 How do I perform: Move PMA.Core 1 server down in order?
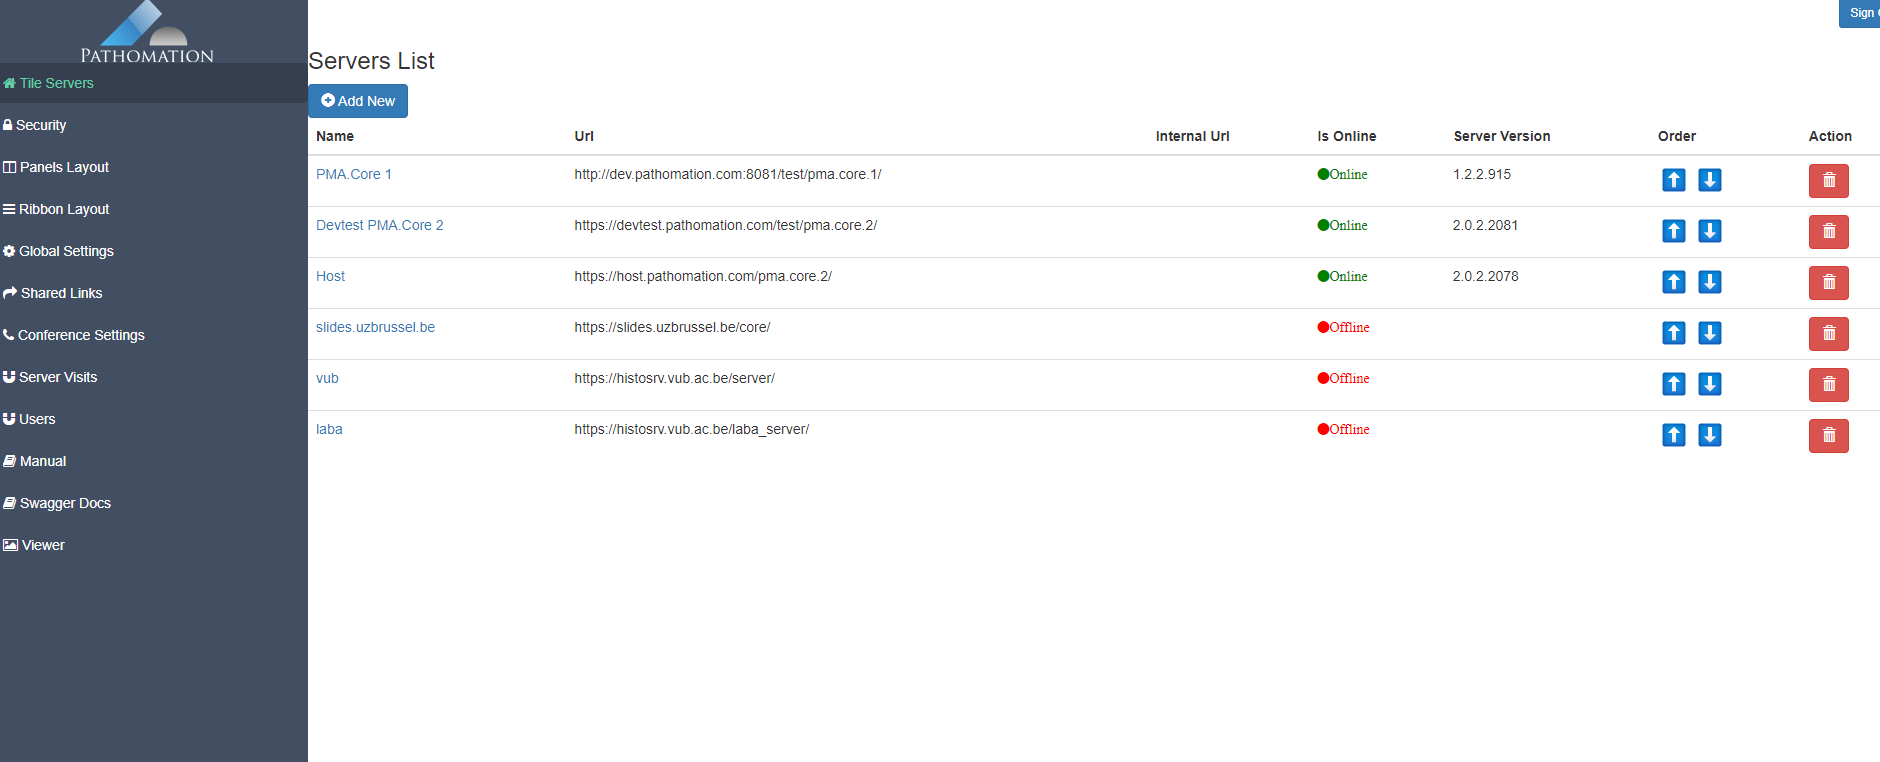coord(1710,180)
